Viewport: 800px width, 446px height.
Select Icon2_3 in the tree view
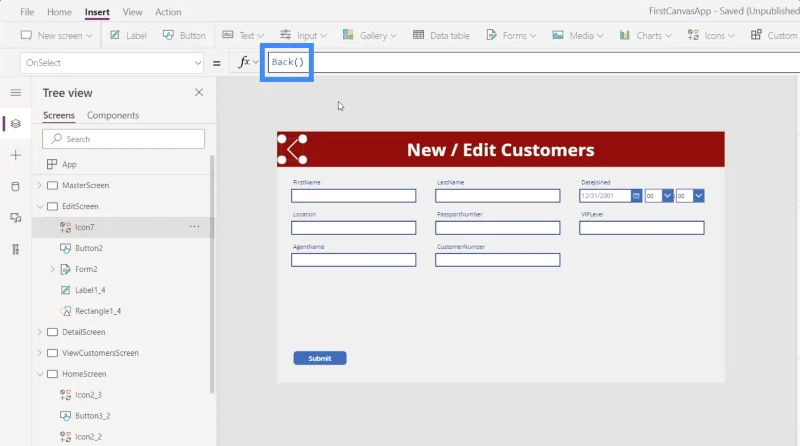88,395
